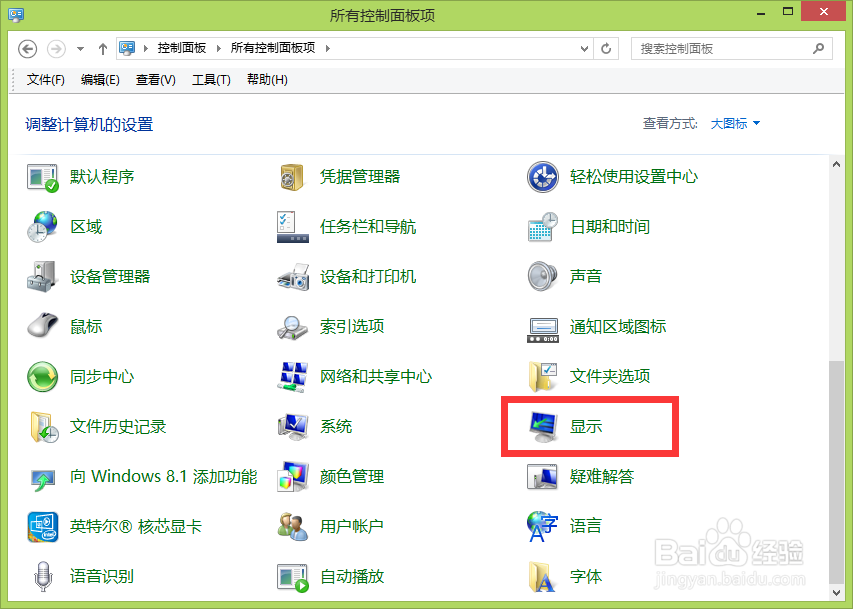Open the 英特尔 核芯显卡 icon
The height and width of the screenshot is (609, 853).
[42, 527]
